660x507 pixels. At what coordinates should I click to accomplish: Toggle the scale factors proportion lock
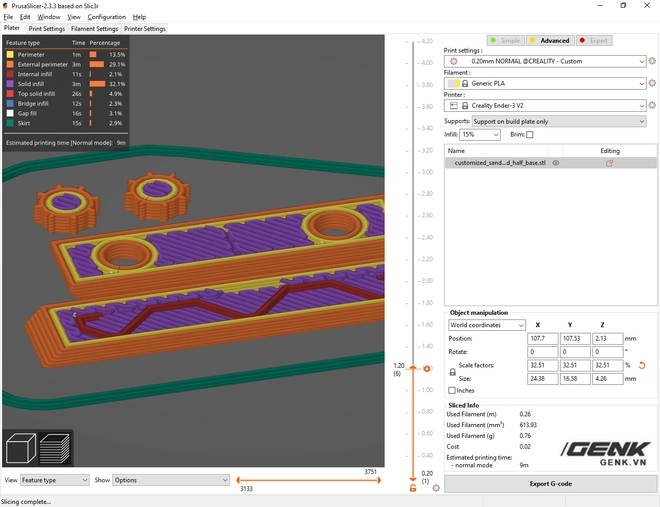coord(452,372)
